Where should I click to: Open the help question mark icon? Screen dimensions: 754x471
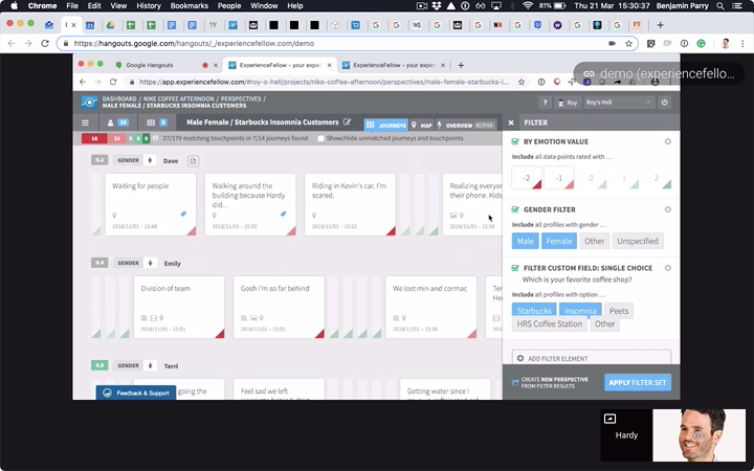[545, 102]
